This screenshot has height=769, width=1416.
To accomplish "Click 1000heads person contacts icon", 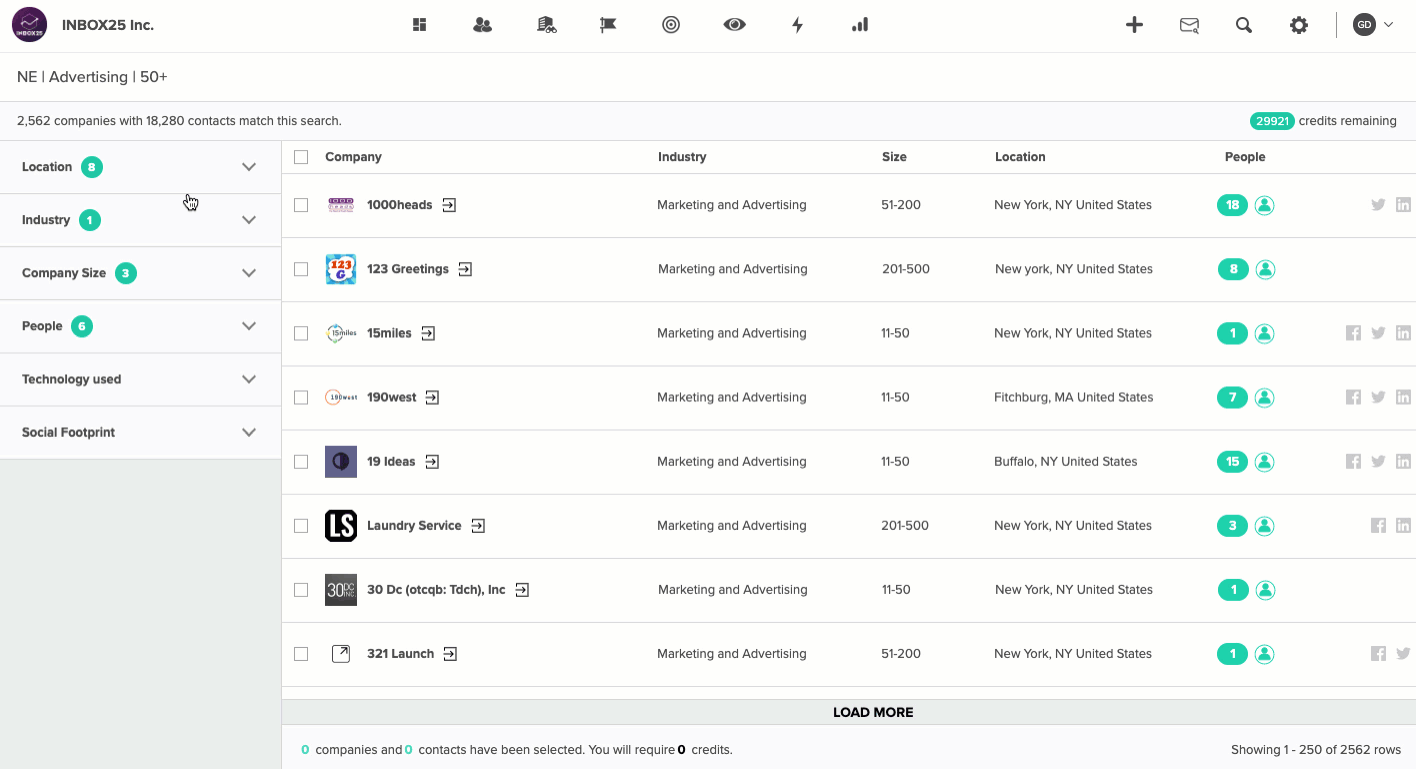I will 1264,205.
